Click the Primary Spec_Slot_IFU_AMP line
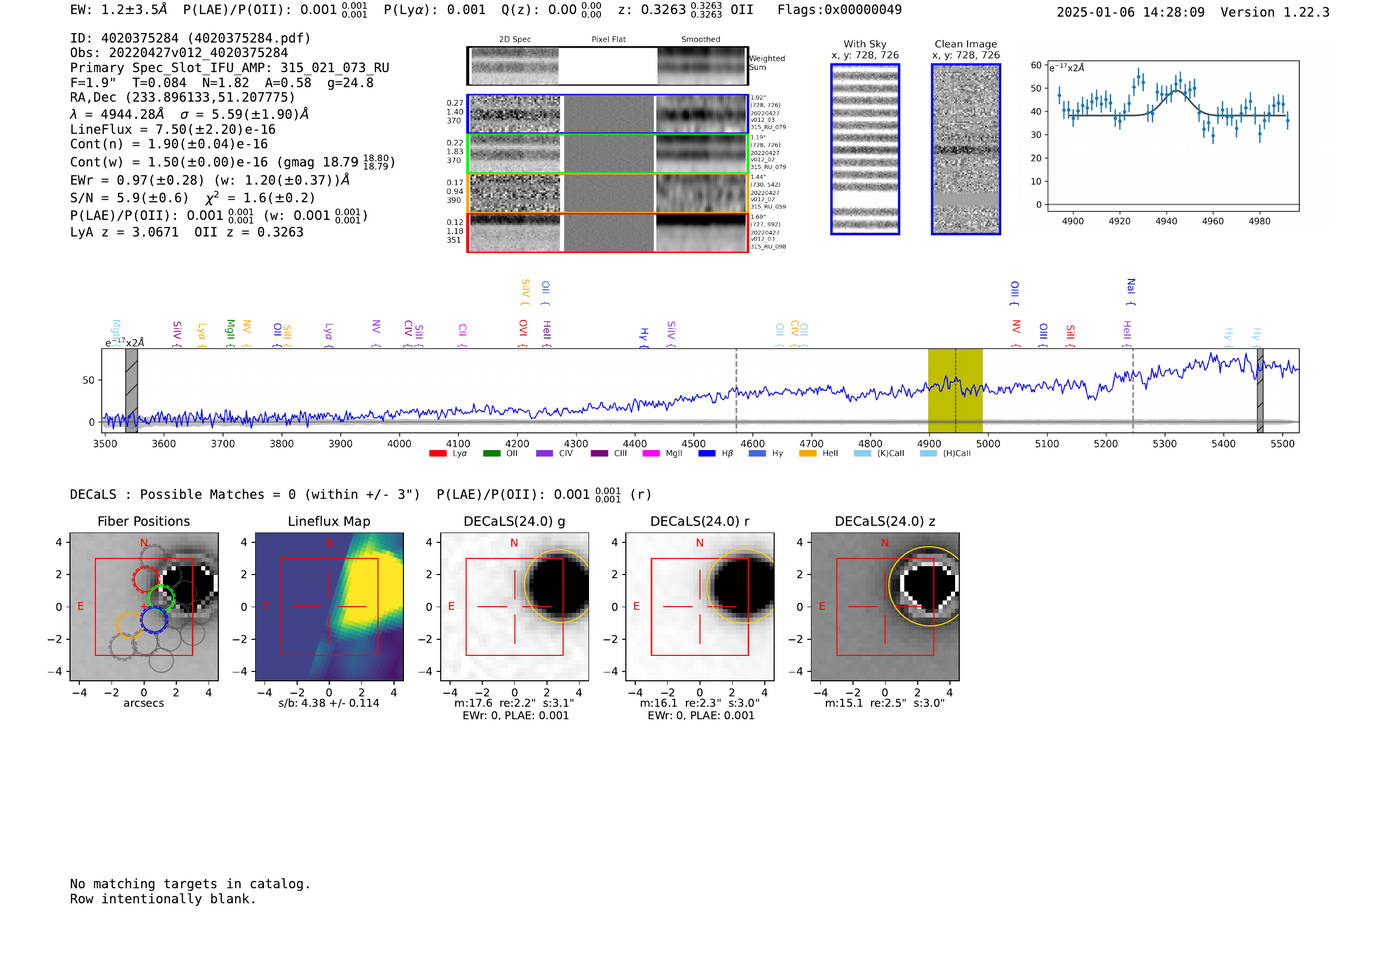 230,68
